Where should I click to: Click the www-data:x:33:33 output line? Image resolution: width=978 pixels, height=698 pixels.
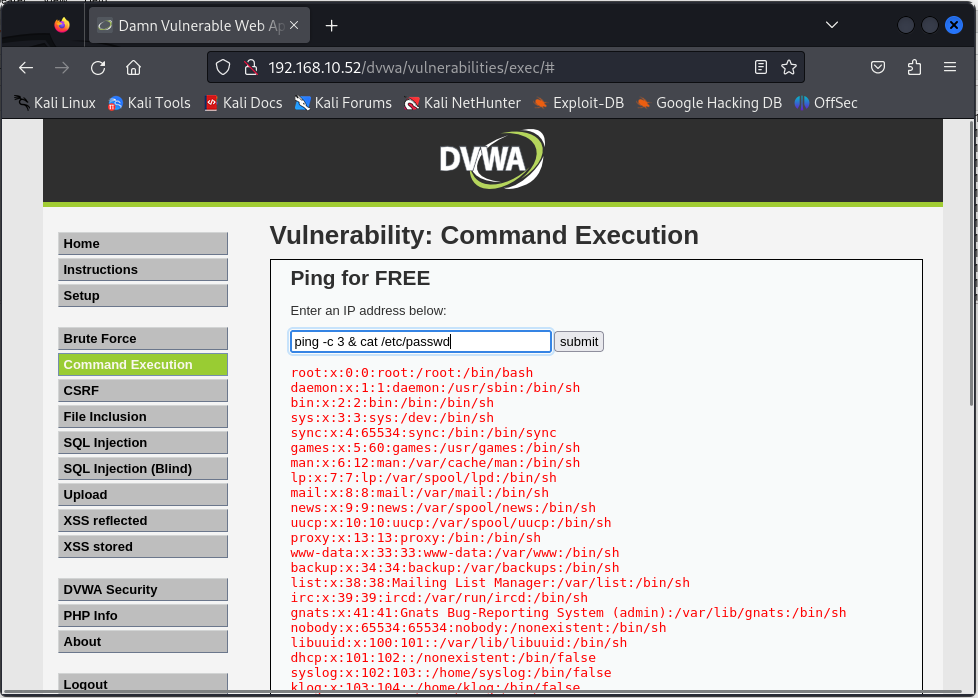pyautogui.click(x=455, y=553)
